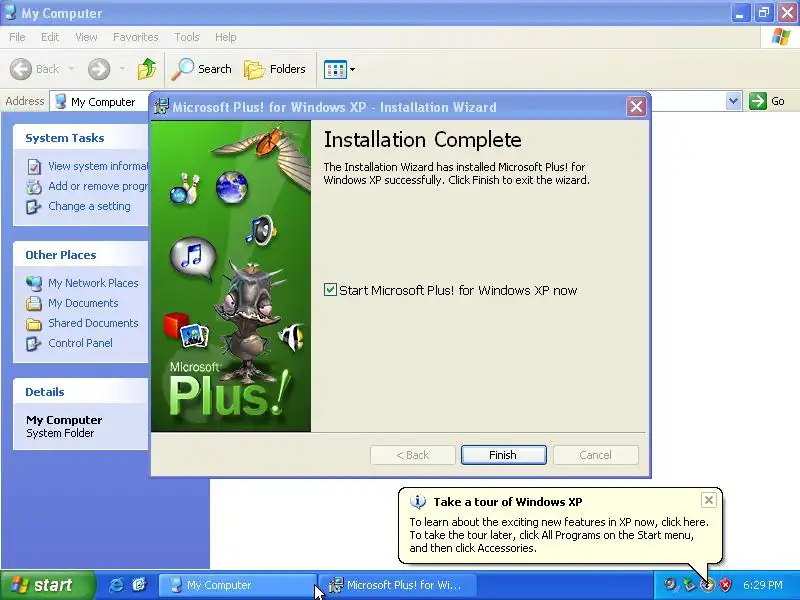This screenshot has width=800, height=600.
Task: Click the Safely Remove Hardware tray icon
Action: click(x=689, y=585)
